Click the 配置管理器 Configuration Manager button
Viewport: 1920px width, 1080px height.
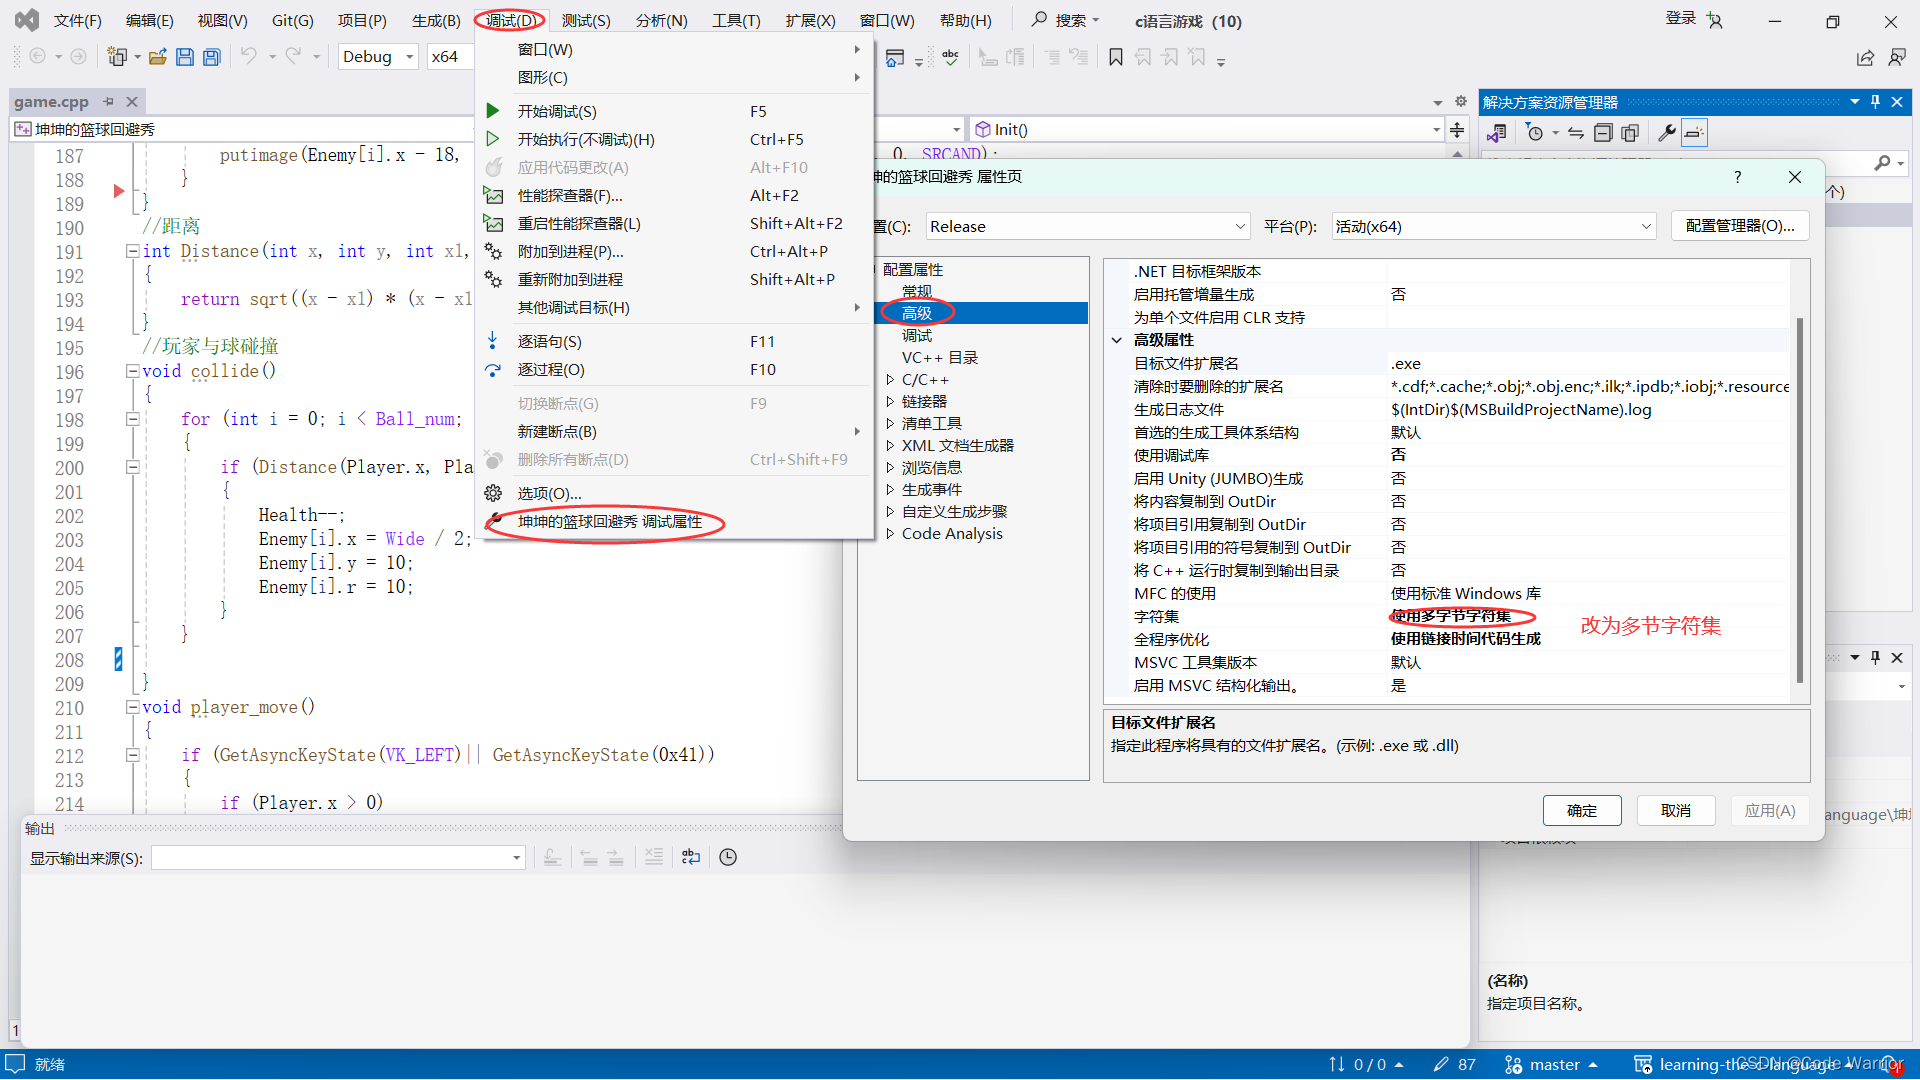tap(1740, 226)
